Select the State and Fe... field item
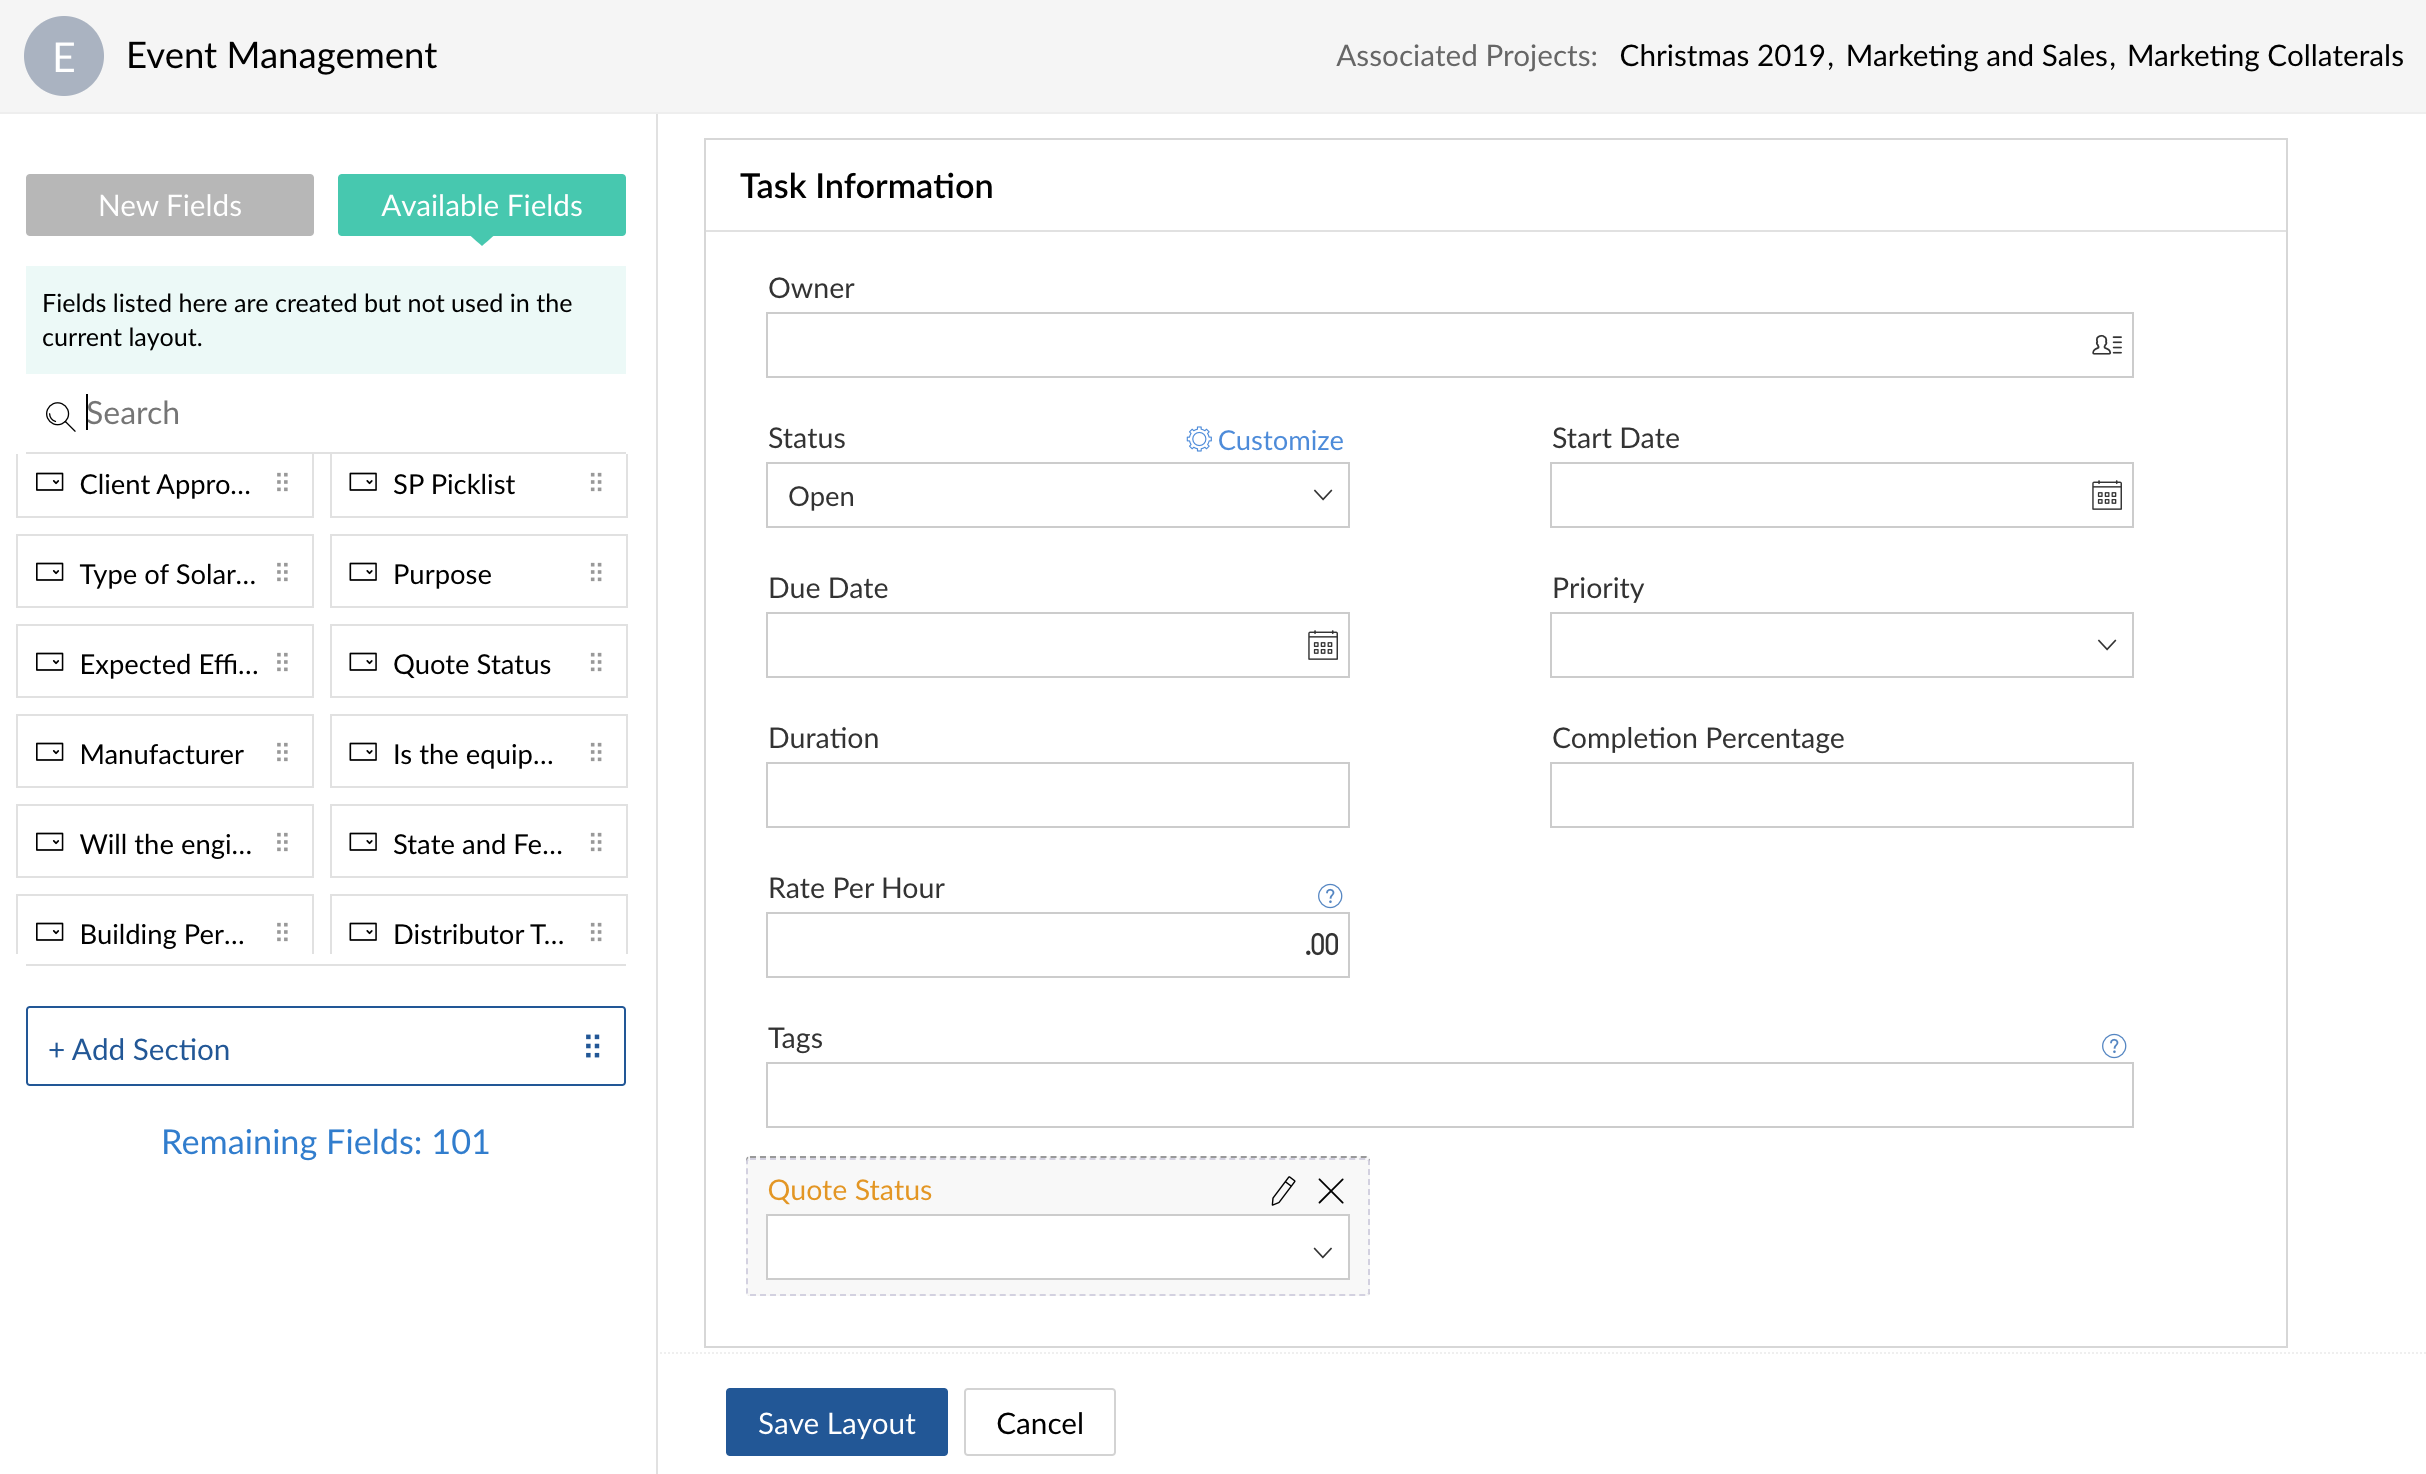Viewport: 2426px width, 1474px height. point(478,842)
